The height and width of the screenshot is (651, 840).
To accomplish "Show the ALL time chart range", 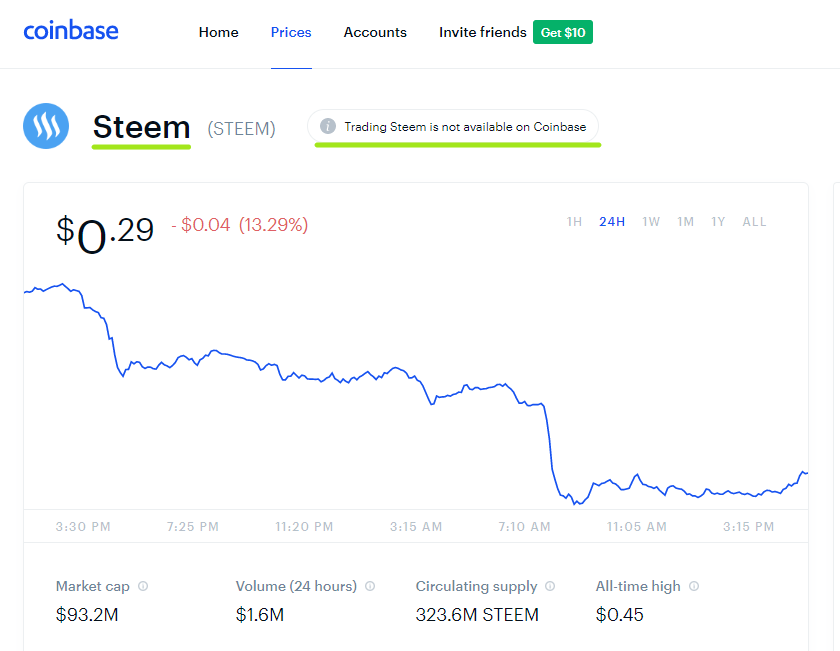I will coord(754,222).
